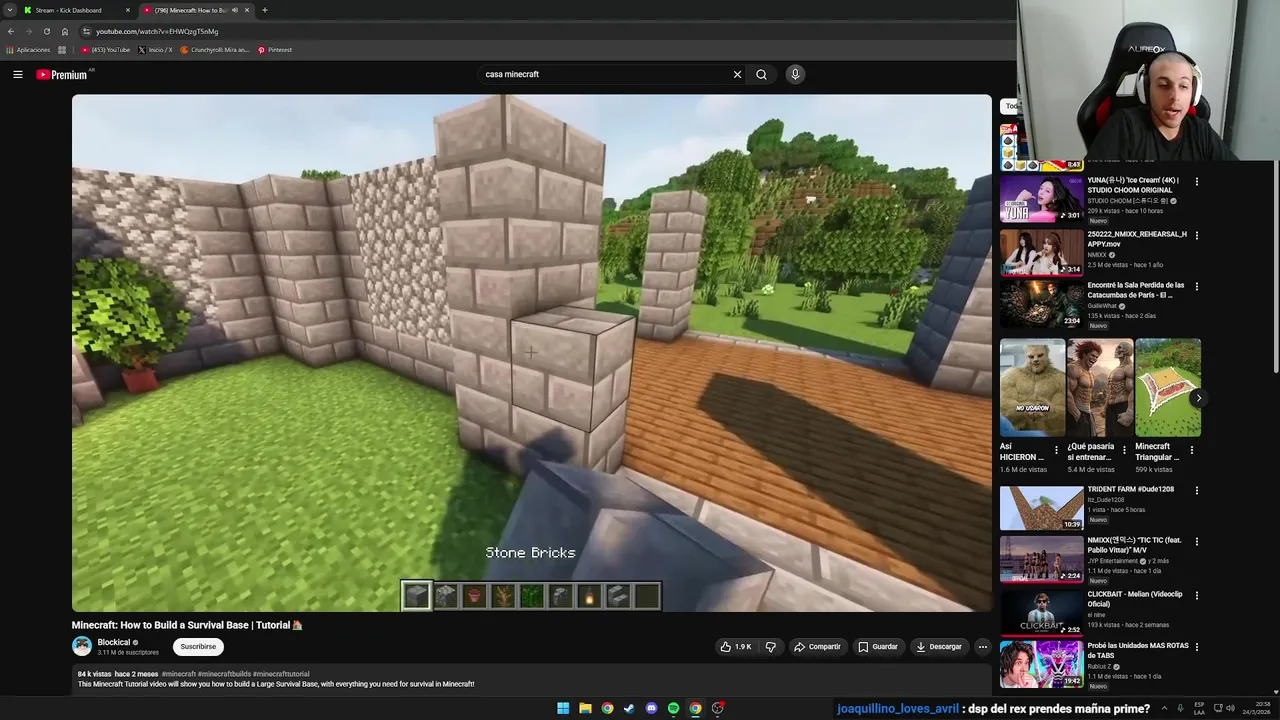1280x720 pixels.
Task: Open Crunchyroll bookmark
Action: [x=215, y=50]
